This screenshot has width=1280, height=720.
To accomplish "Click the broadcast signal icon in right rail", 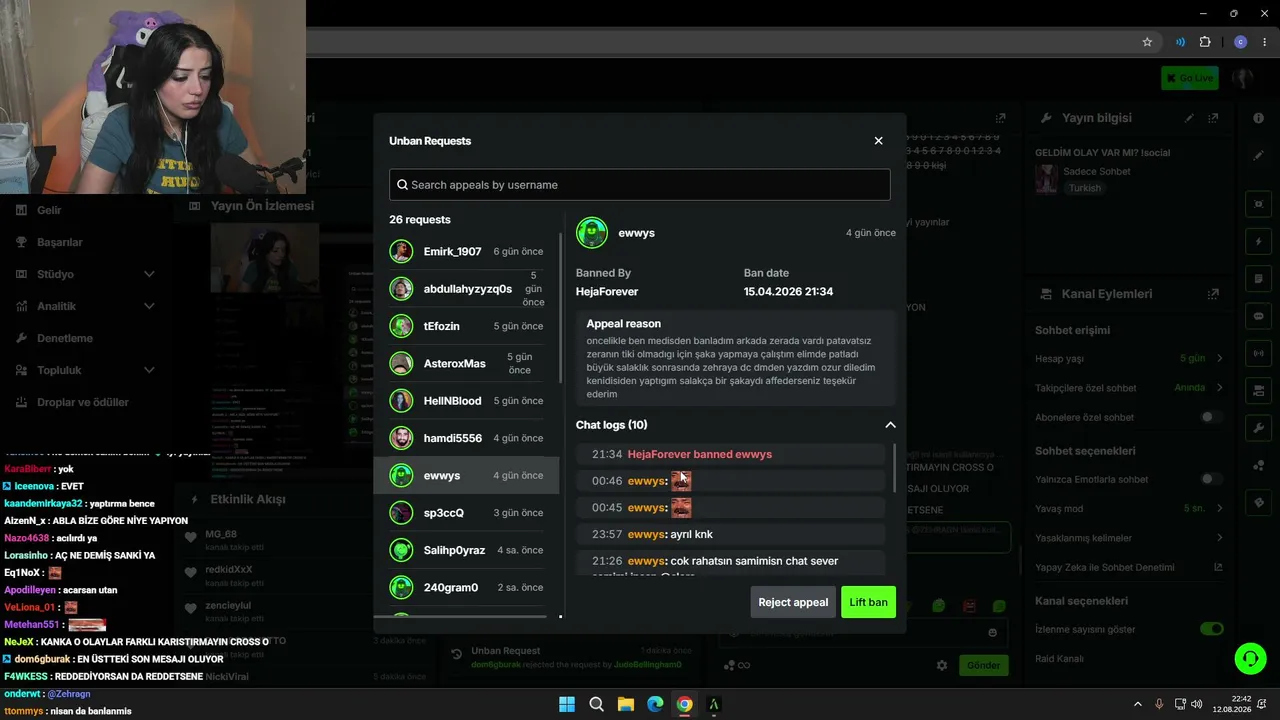I will click(x=1258, y=353).
